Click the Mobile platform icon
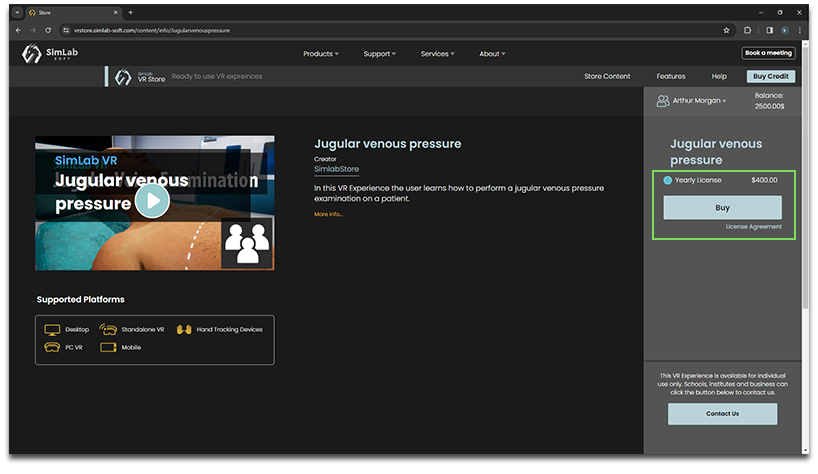The image size is (818, 474). tap(108, 347)
